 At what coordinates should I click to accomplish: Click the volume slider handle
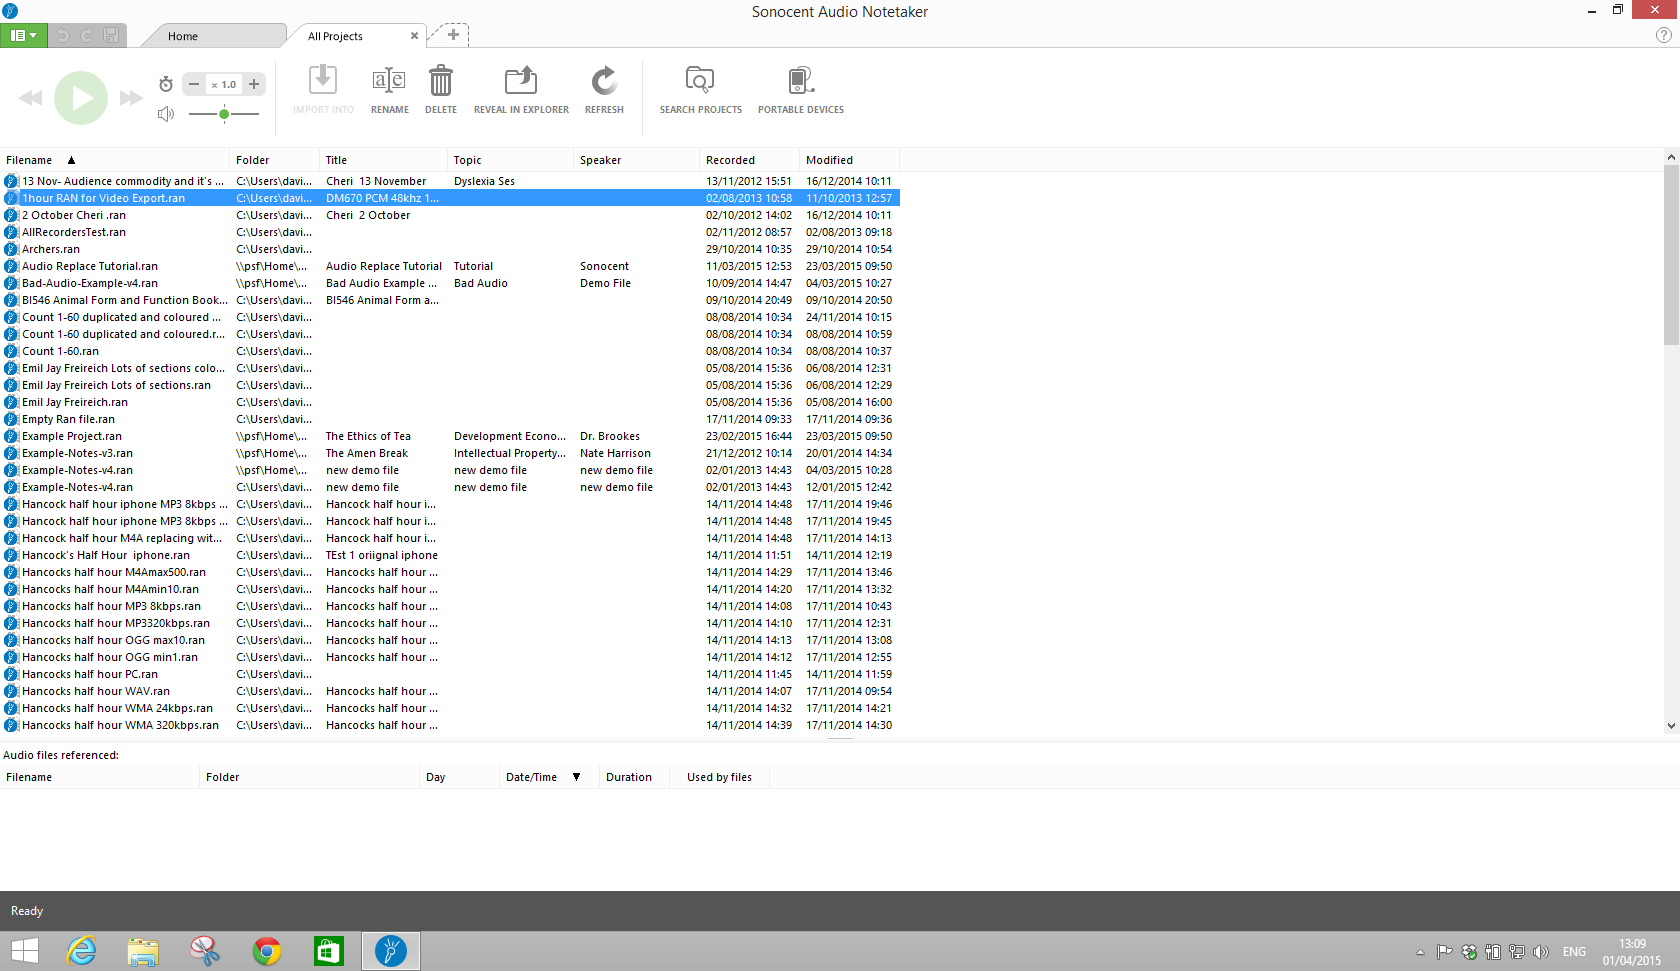(224, 114)
